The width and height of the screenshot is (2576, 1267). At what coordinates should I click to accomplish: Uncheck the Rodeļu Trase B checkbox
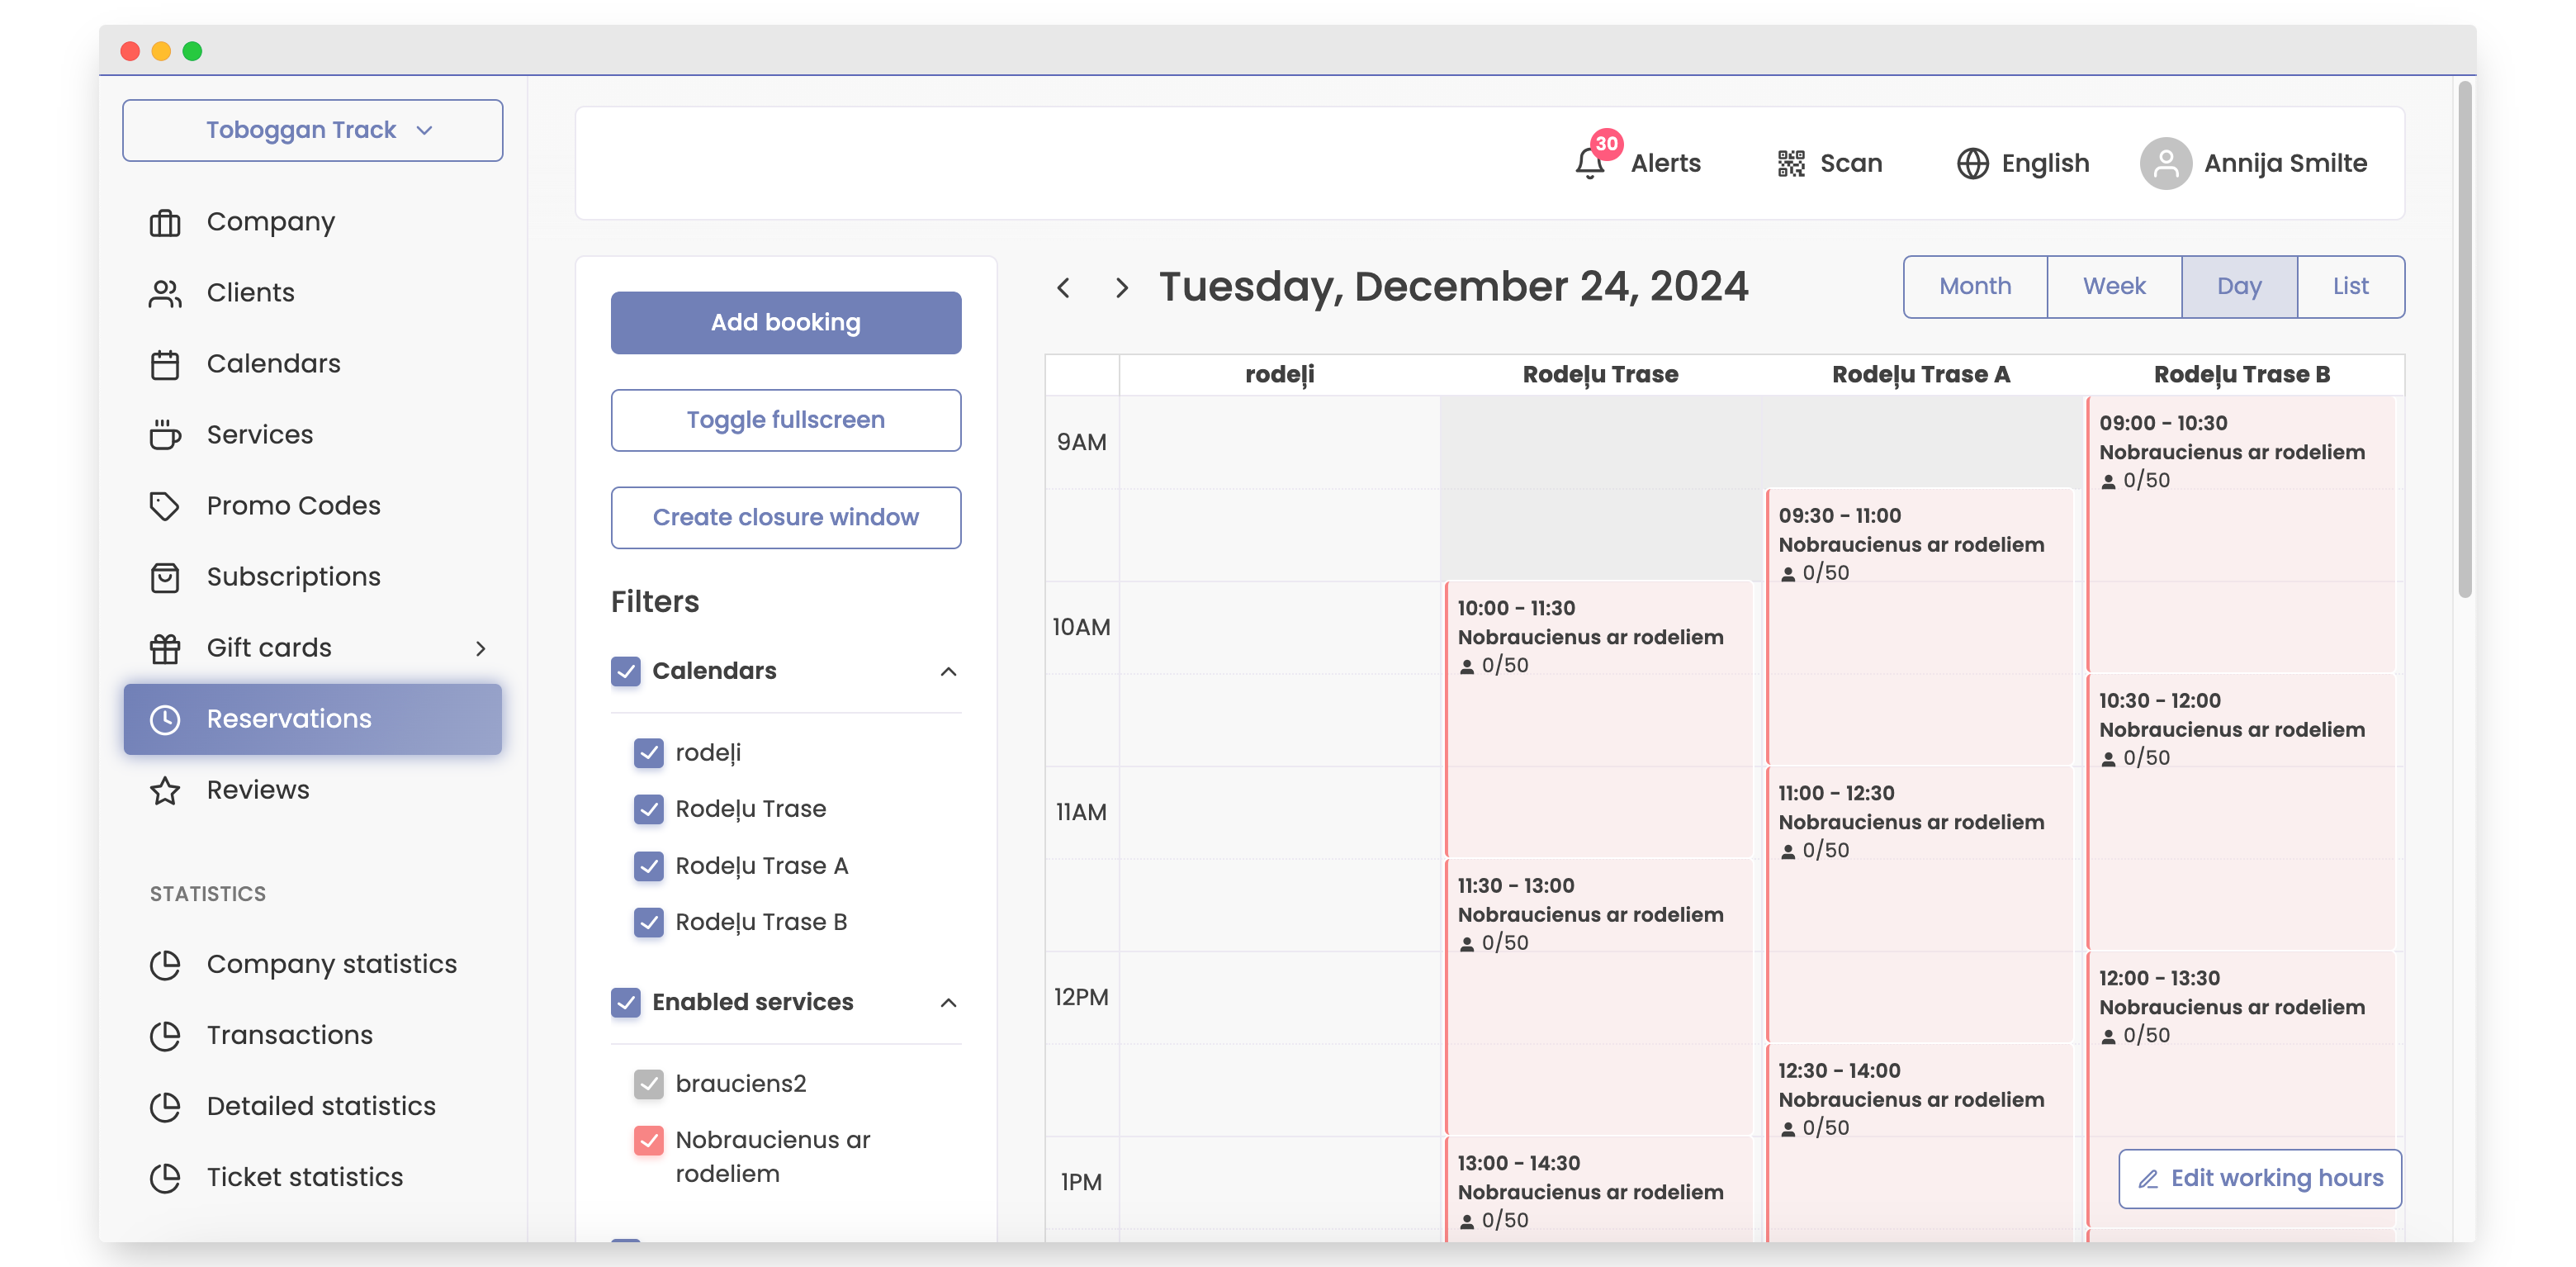(649, 922)
